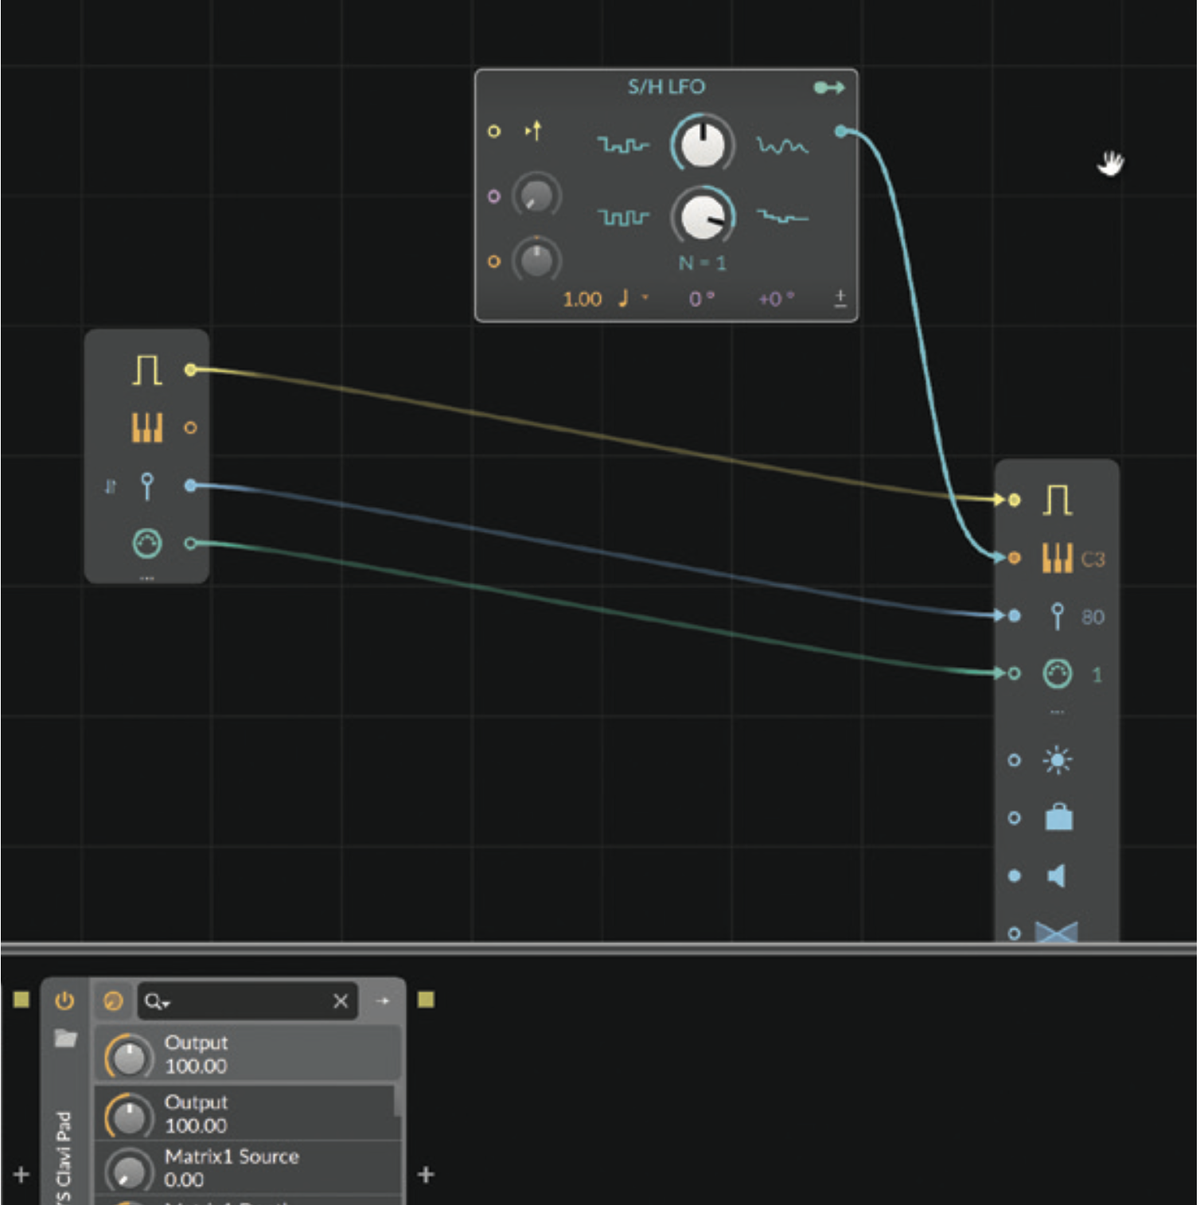Toggle bipolar output on the S/H LFO
This screenshot has height=1205, width=1200.
[840, 297]
